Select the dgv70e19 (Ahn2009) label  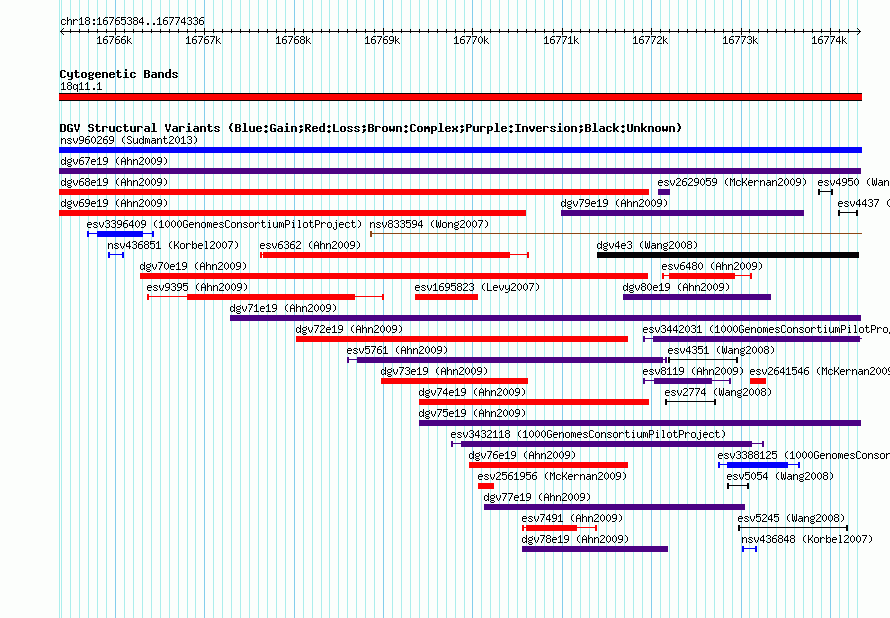point(194,266)
